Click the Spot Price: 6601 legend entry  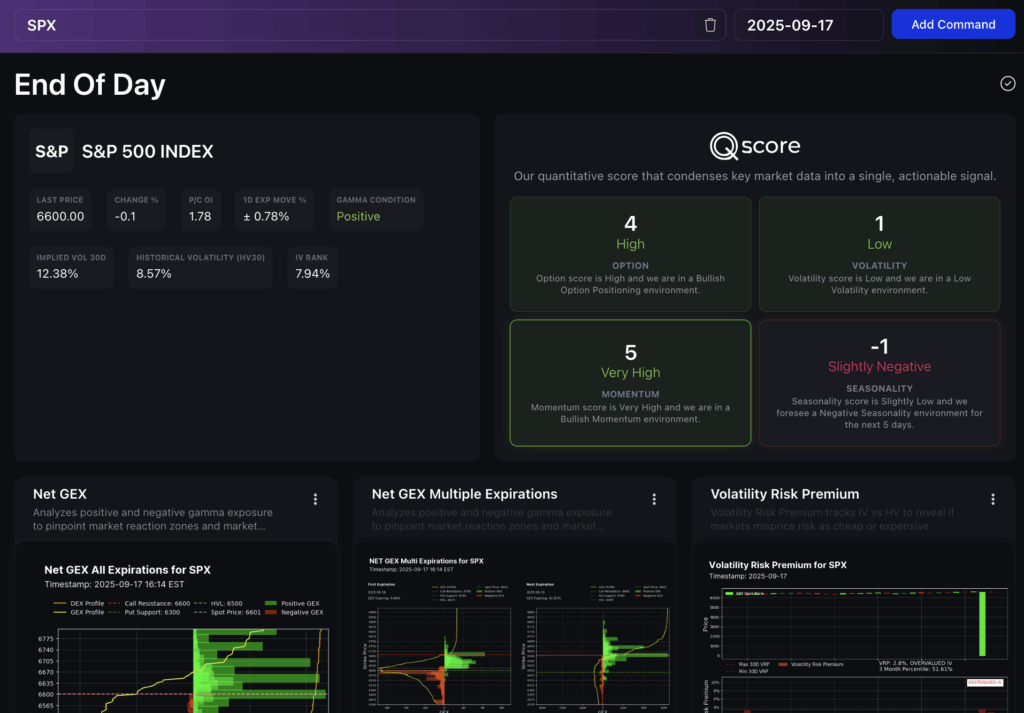click(227, 612)
